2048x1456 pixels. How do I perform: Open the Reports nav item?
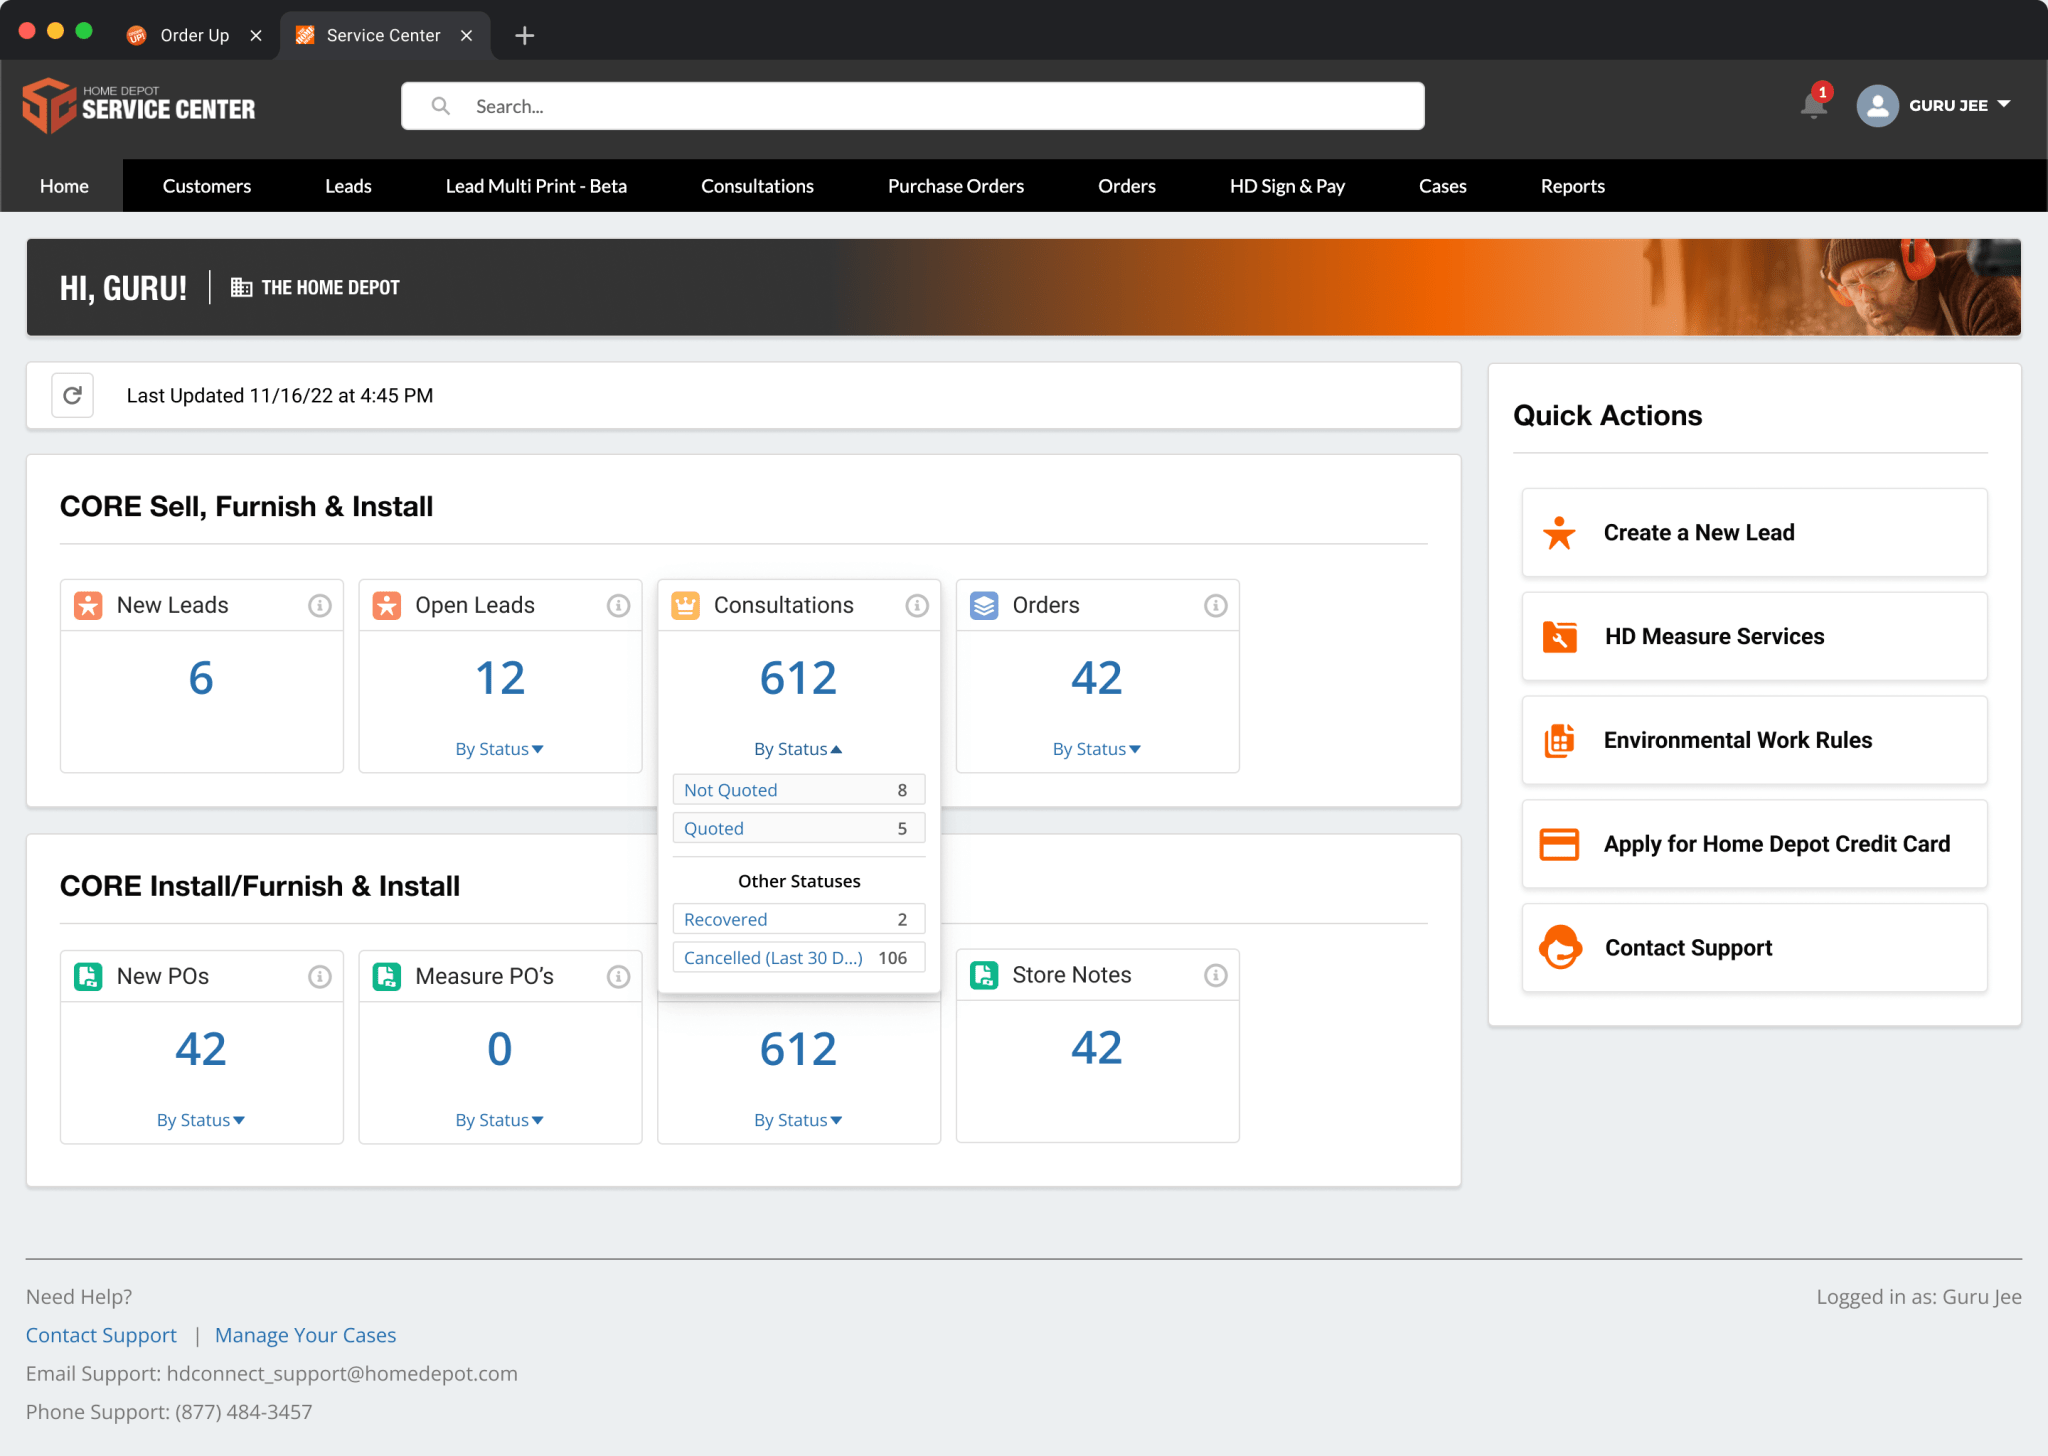tap(1572, 186)
